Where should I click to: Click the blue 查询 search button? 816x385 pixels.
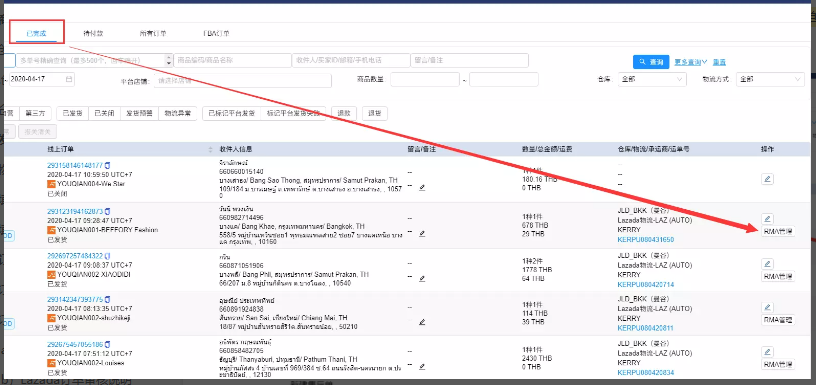tap(651, 61)
